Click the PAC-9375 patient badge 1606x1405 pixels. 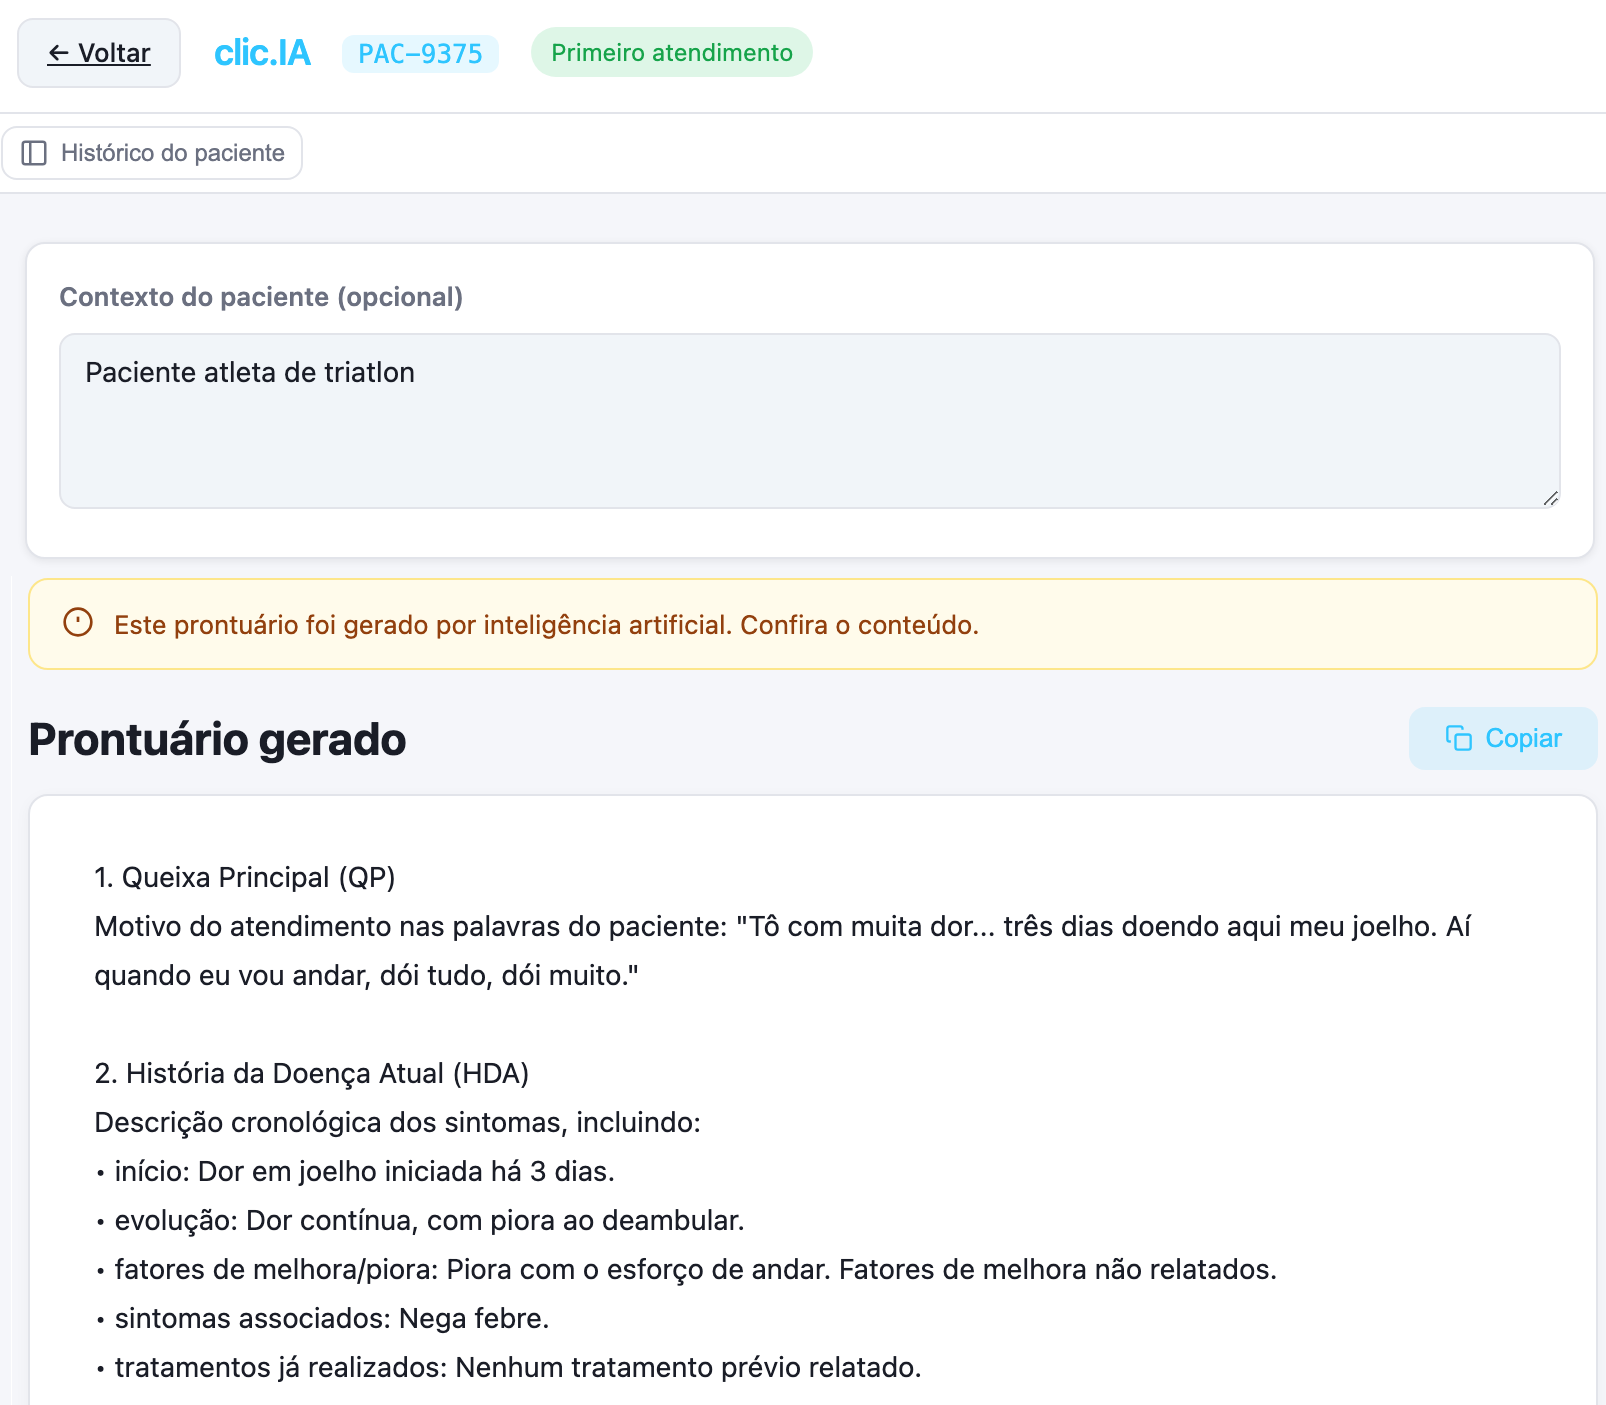(420, 53)
